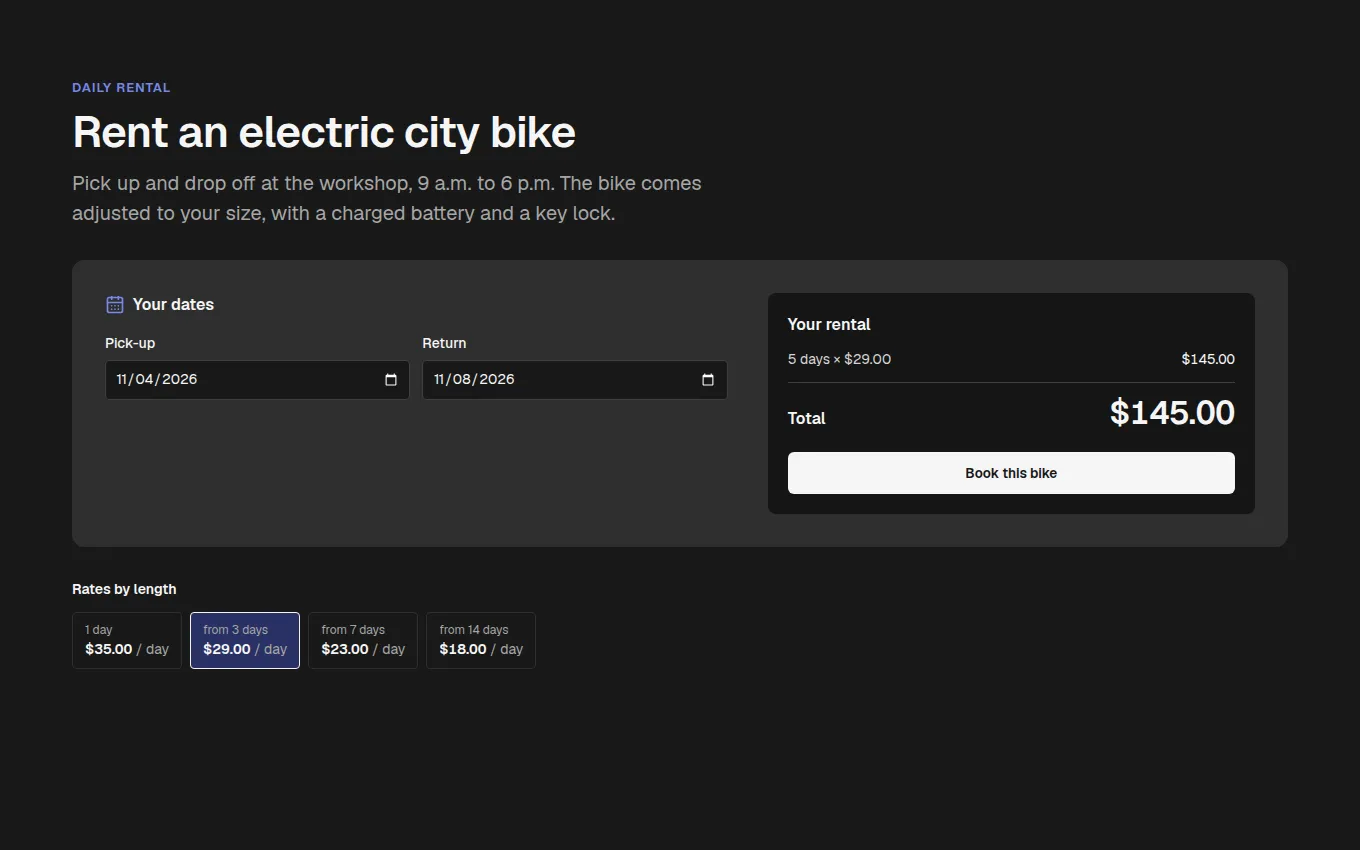Click the Return date field showing 11/08/2026
Viewport: 1360px width, 850px height.
click(x=575, y=380)
